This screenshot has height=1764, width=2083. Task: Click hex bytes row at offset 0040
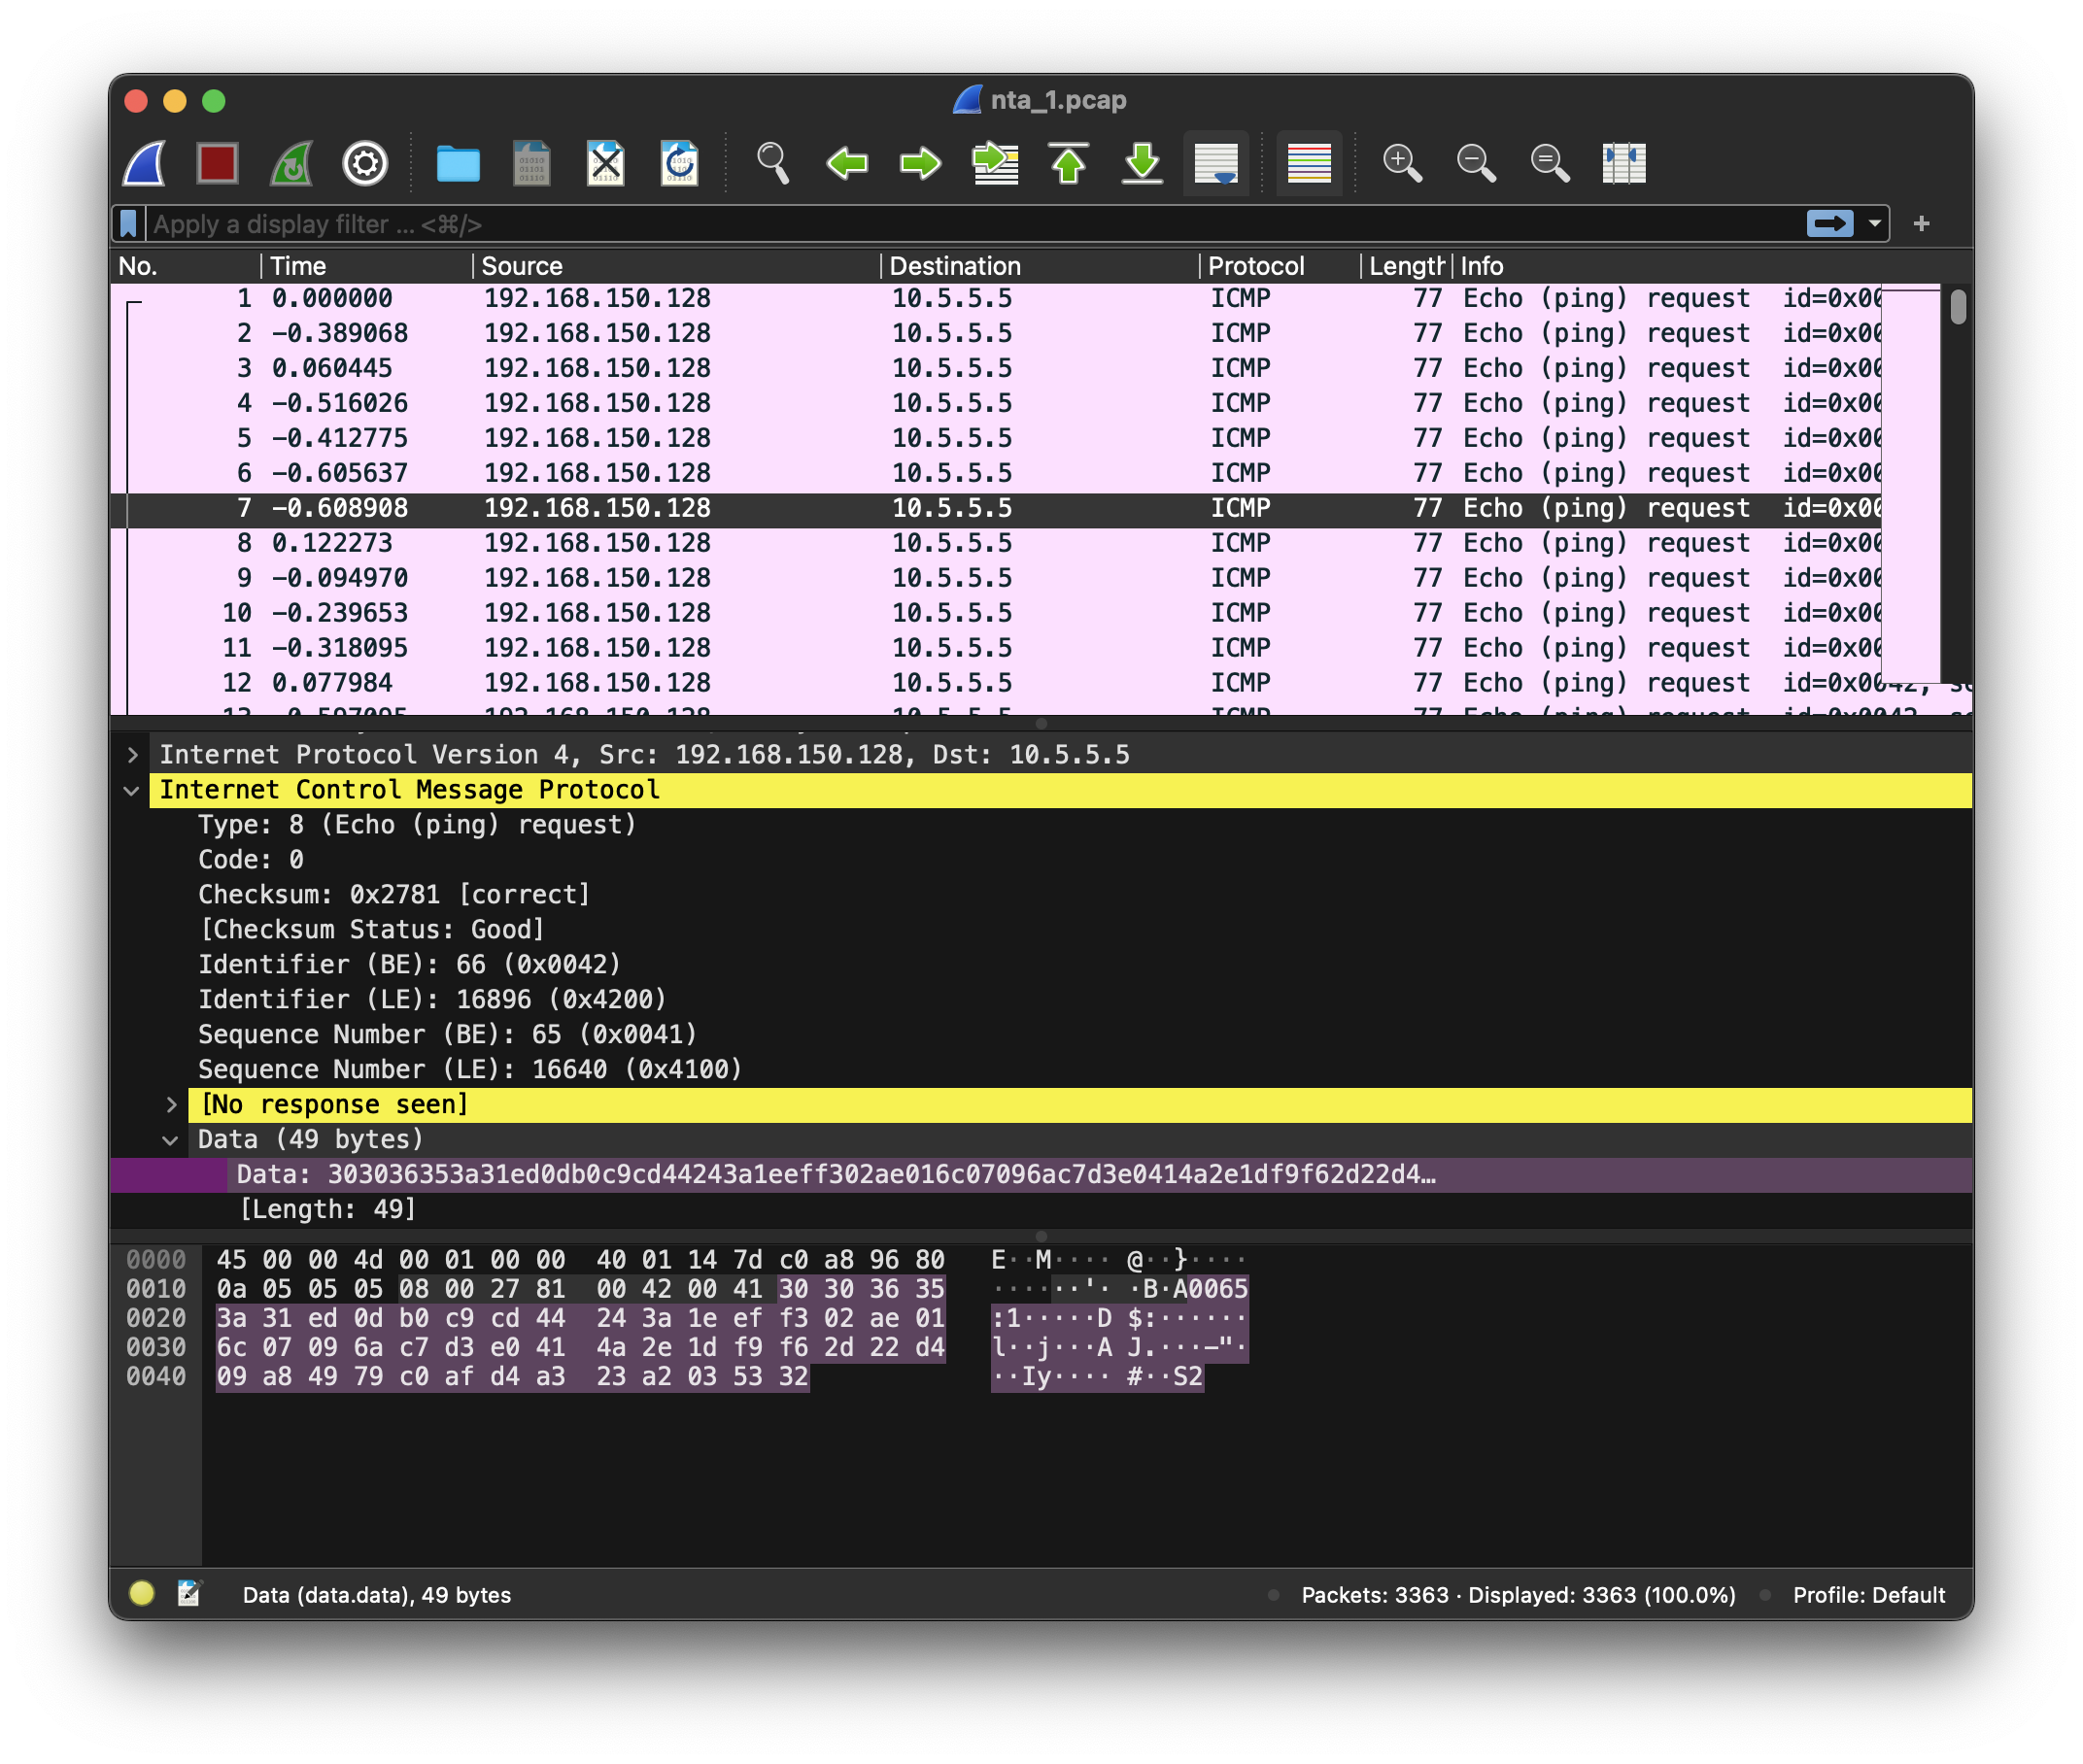coord(513,1377)
